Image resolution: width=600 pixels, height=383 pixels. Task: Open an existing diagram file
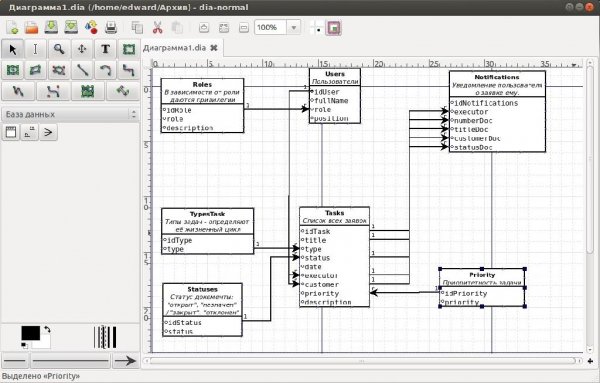tap(32, 28)
